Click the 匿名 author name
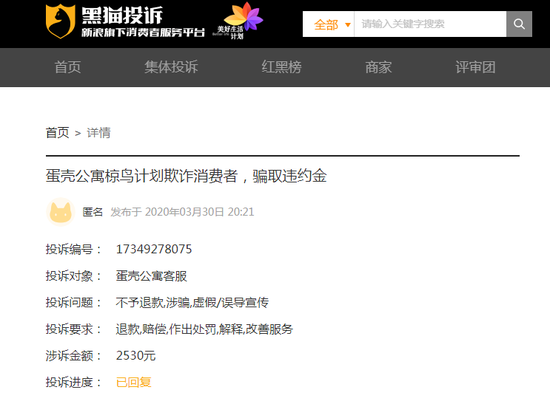This screenshot has height=404, width=550. [93, 212]
